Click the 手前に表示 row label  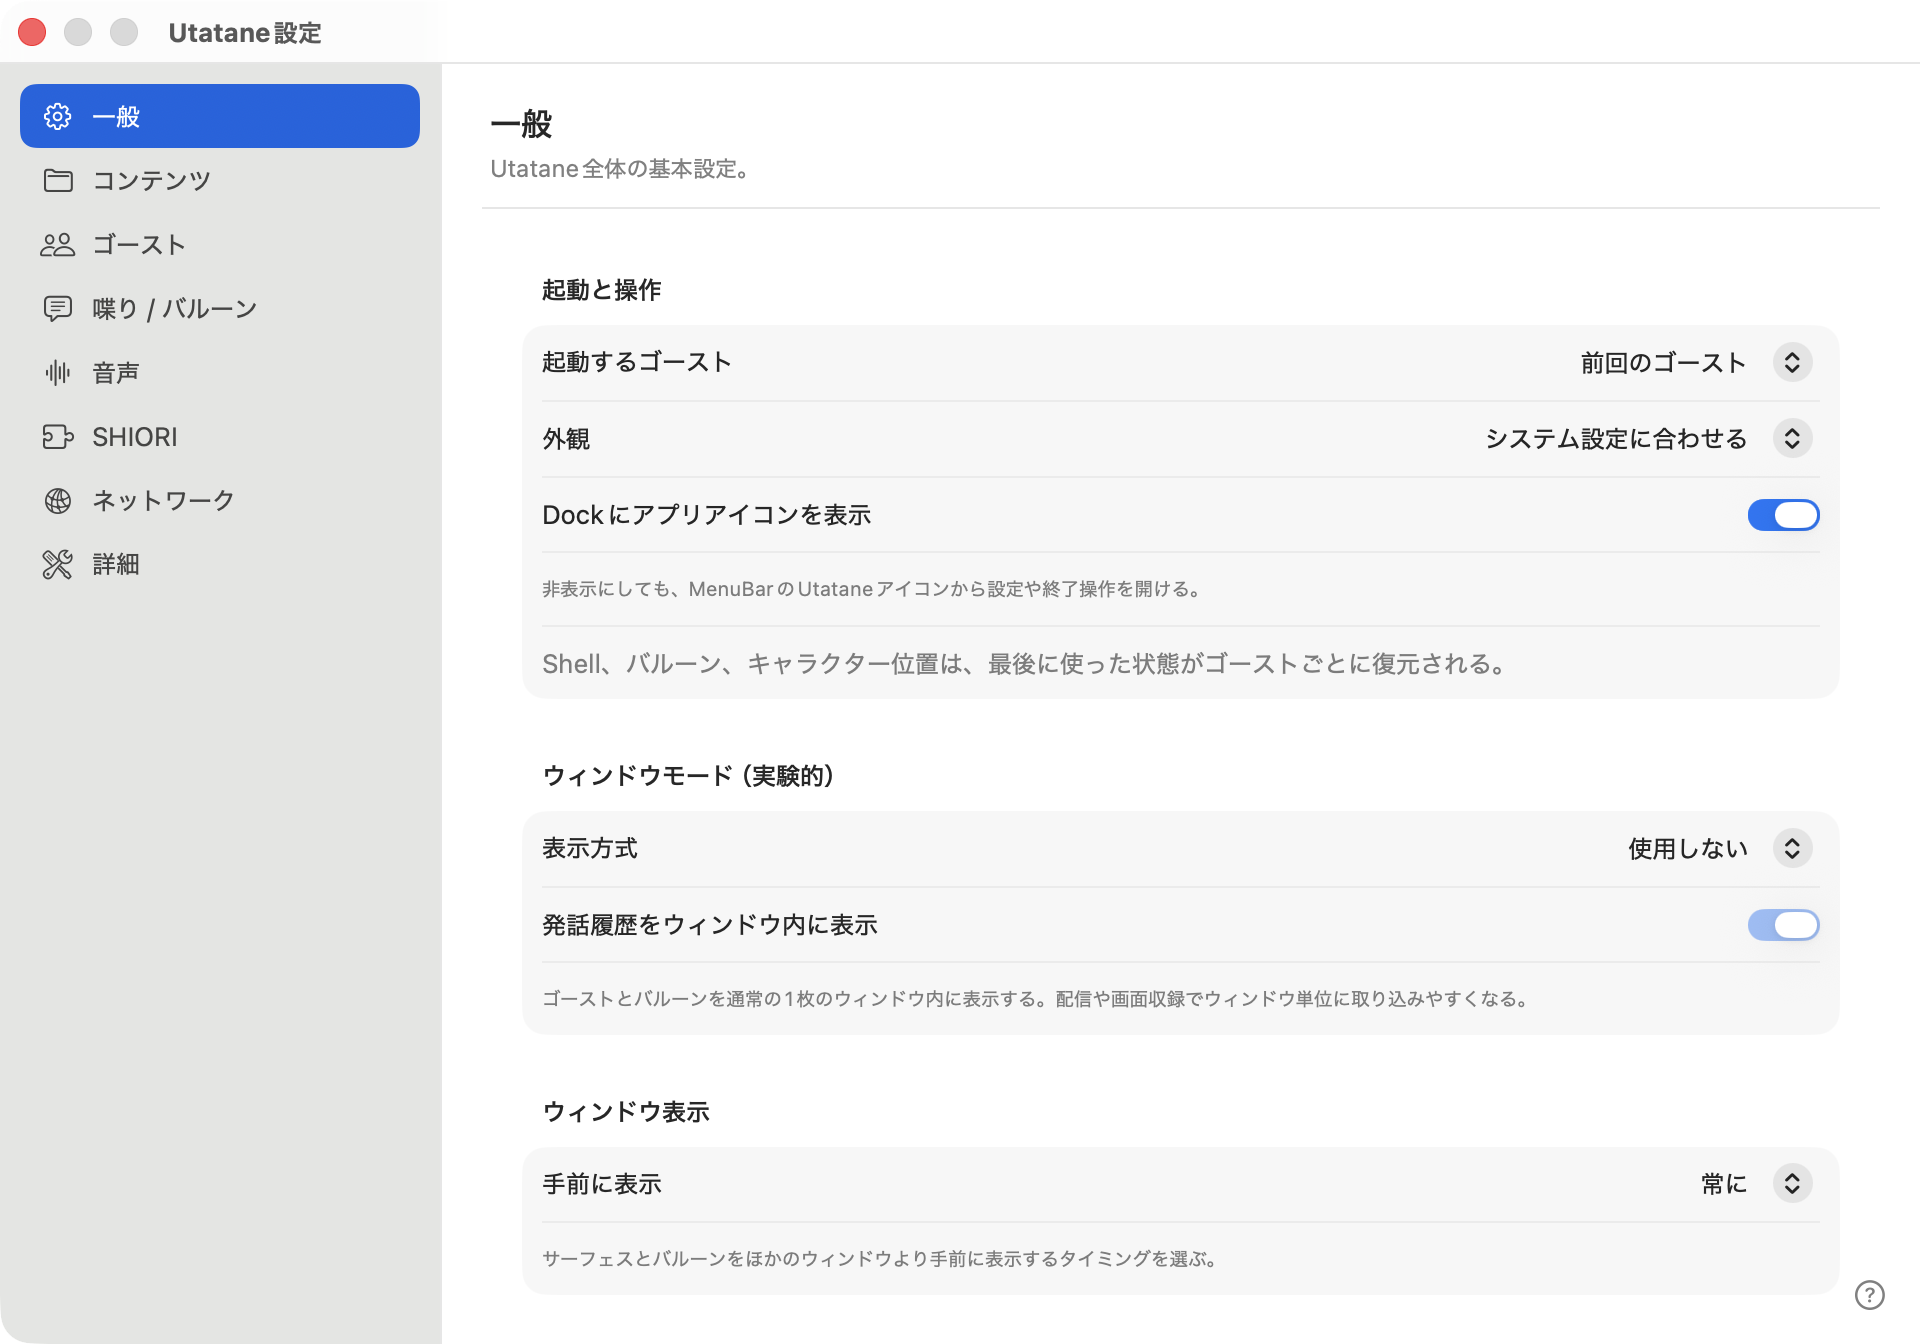(x=602, y=1184)
